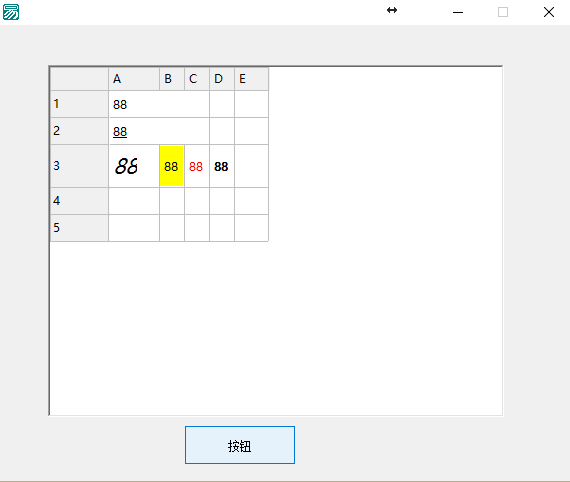Select column header C

pyautogui.click(x=197, y=79)
